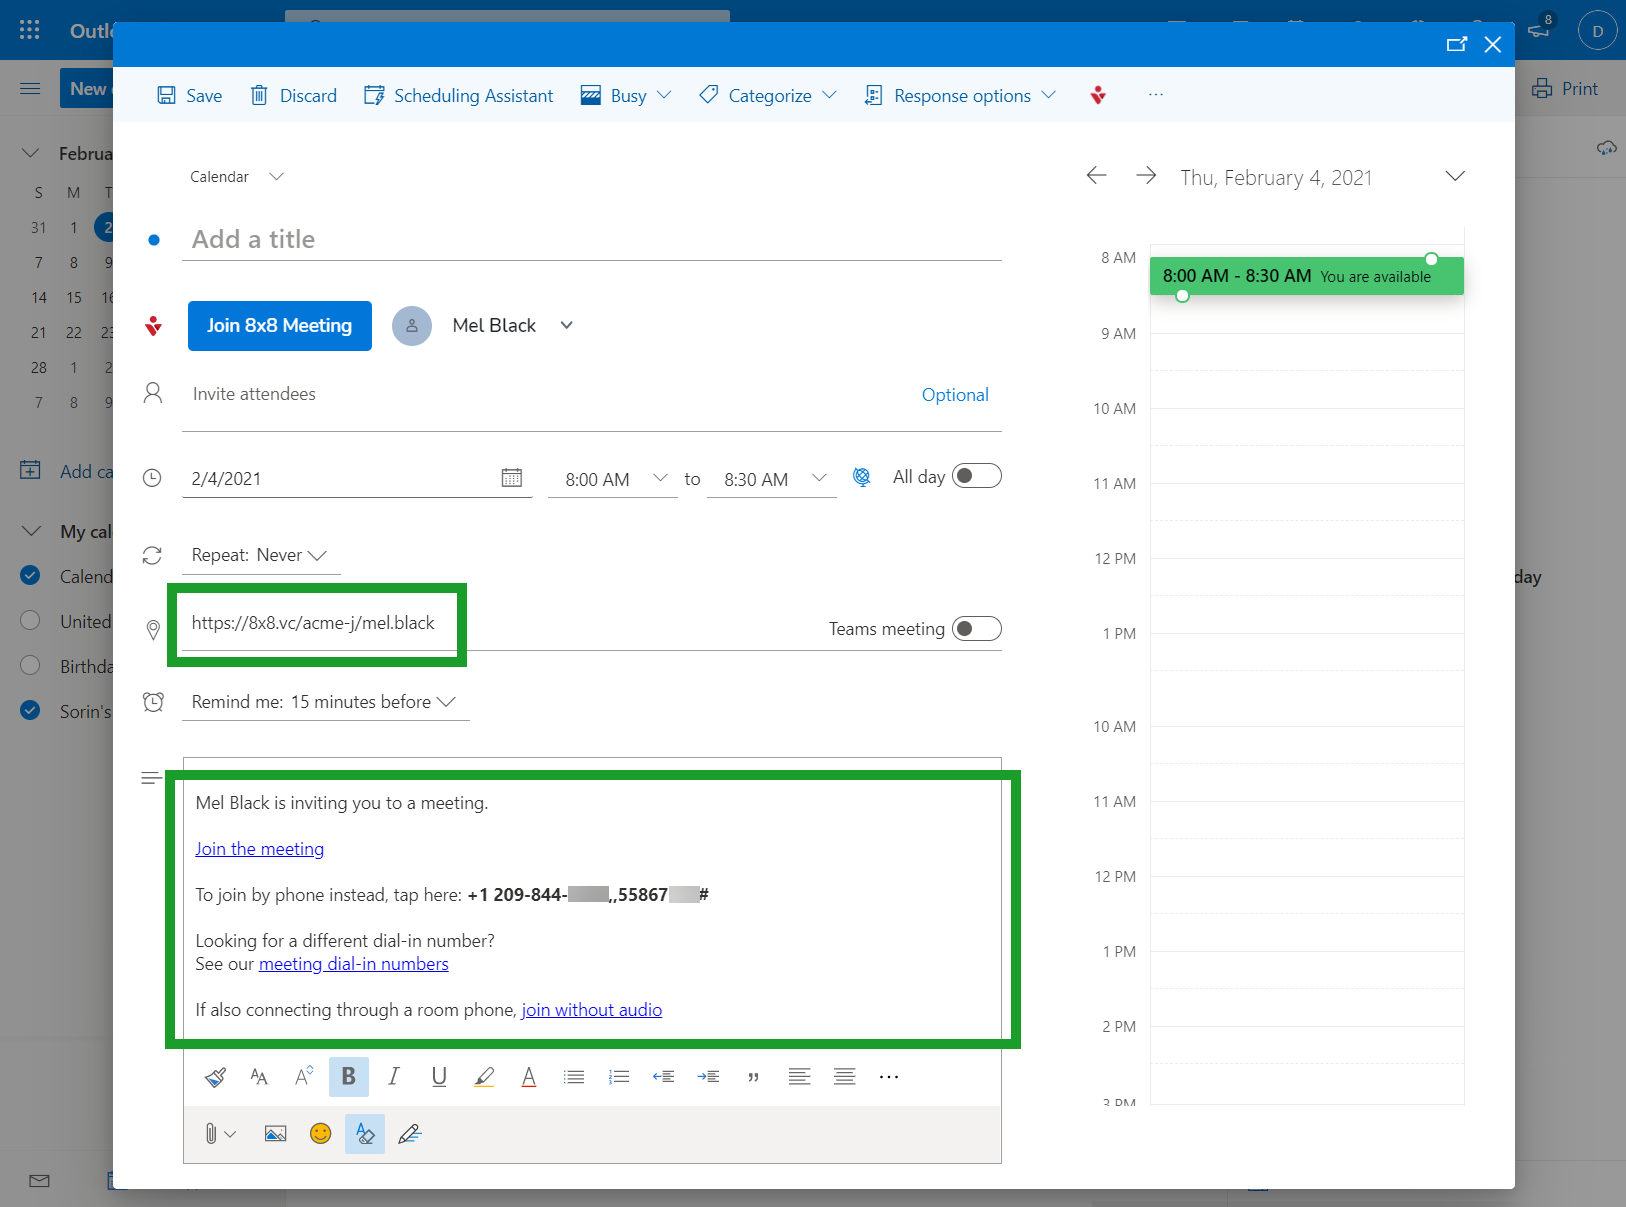1626x1207 pixels.
Task: Click the draw/signature pen icon
Action: (409, 1134)
